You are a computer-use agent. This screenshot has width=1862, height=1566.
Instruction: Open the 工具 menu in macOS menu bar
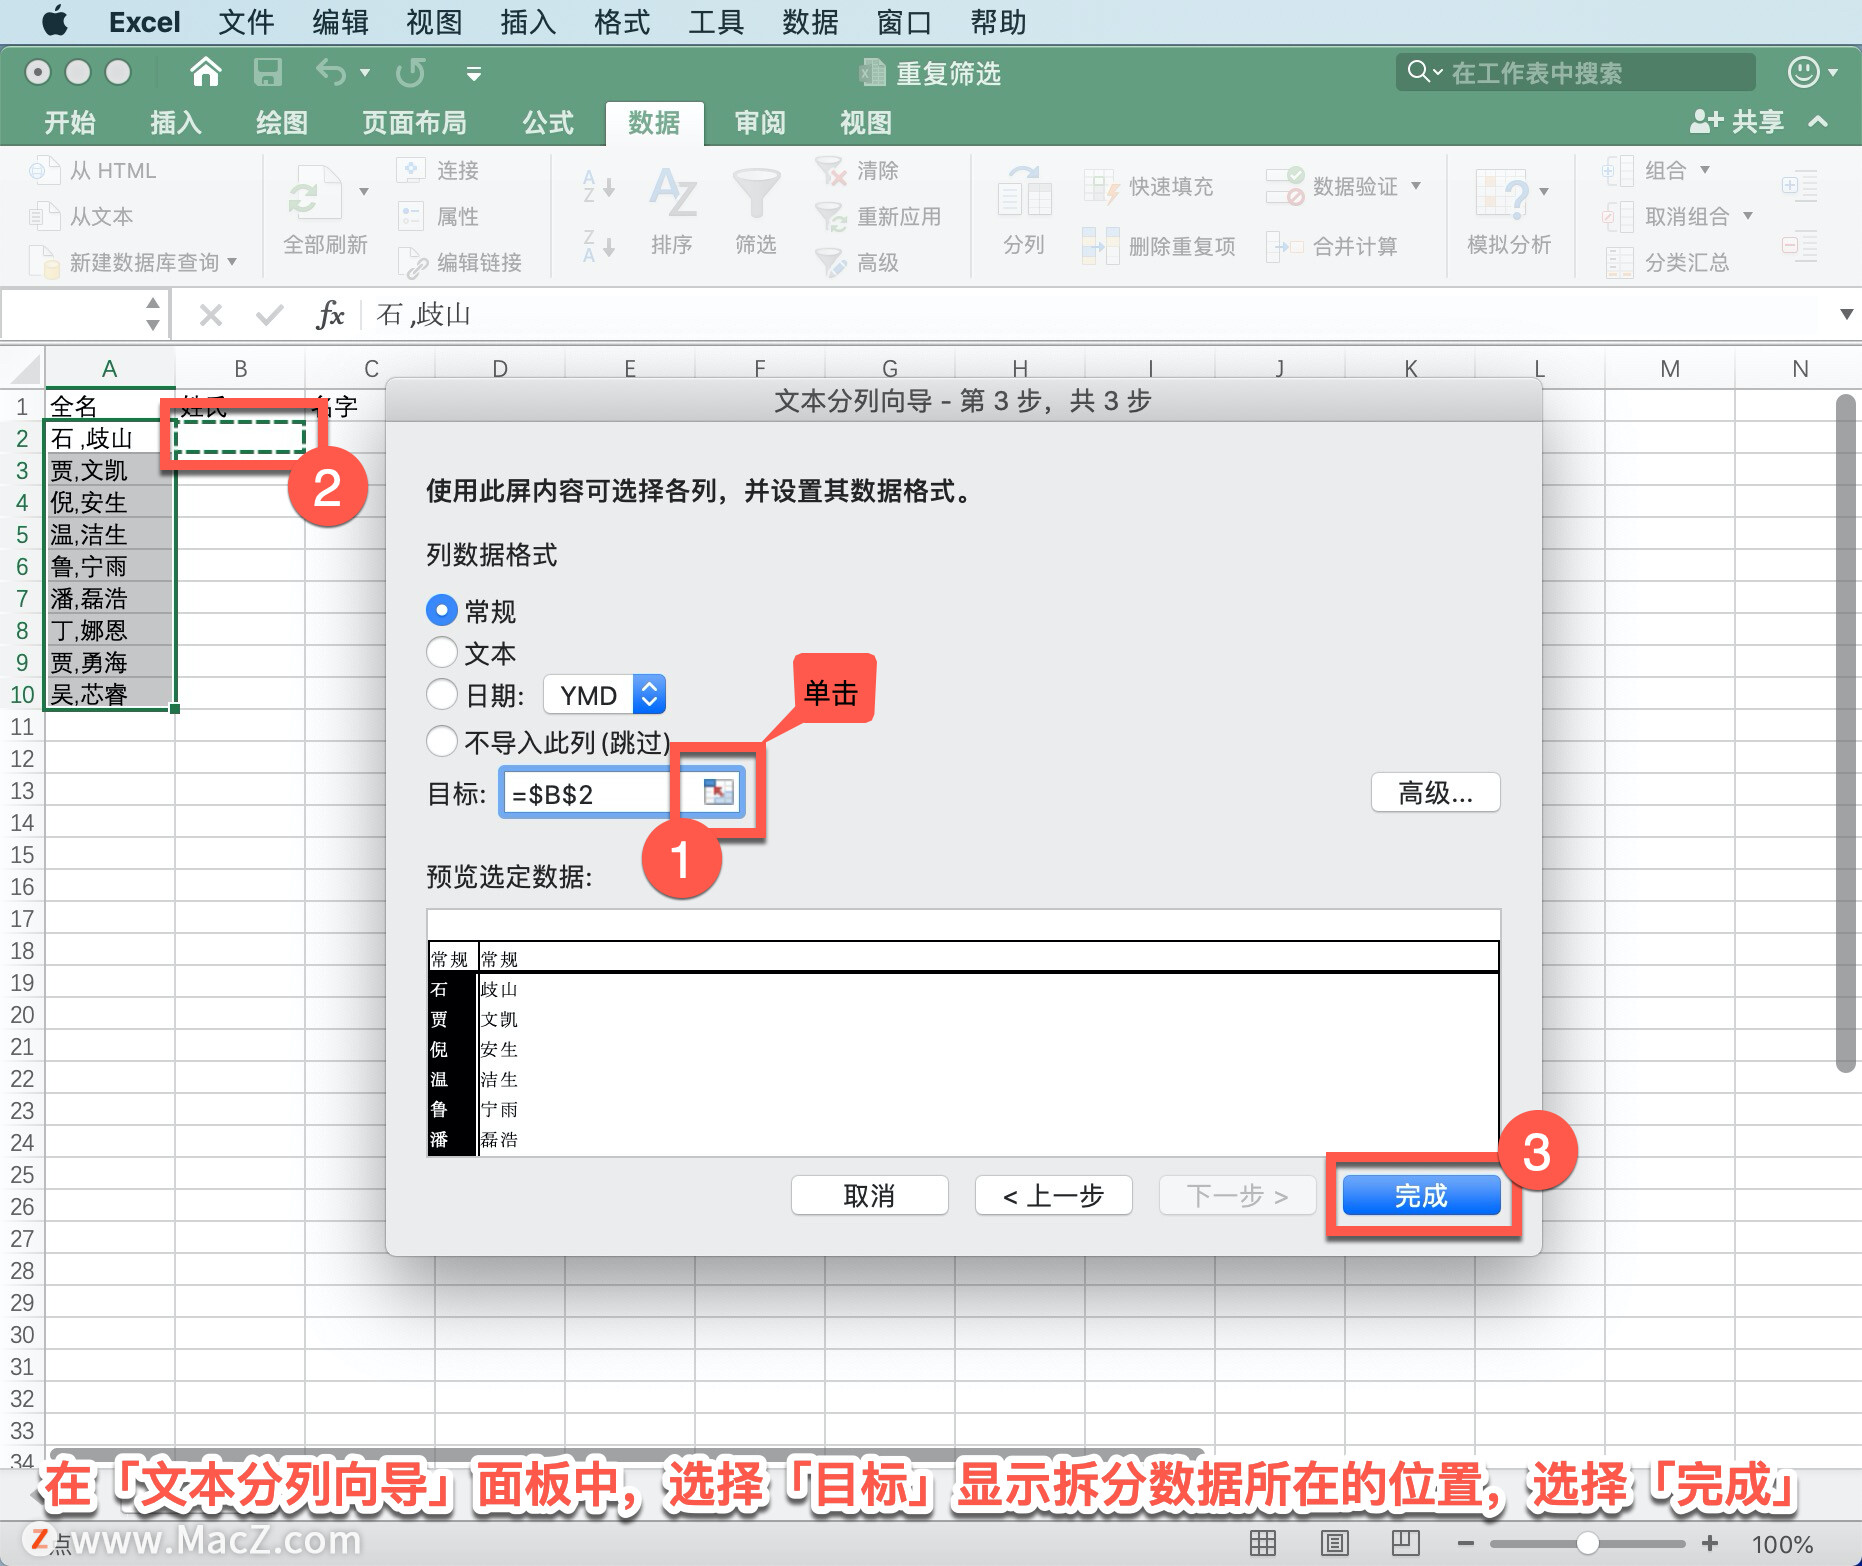coord(716,22)
